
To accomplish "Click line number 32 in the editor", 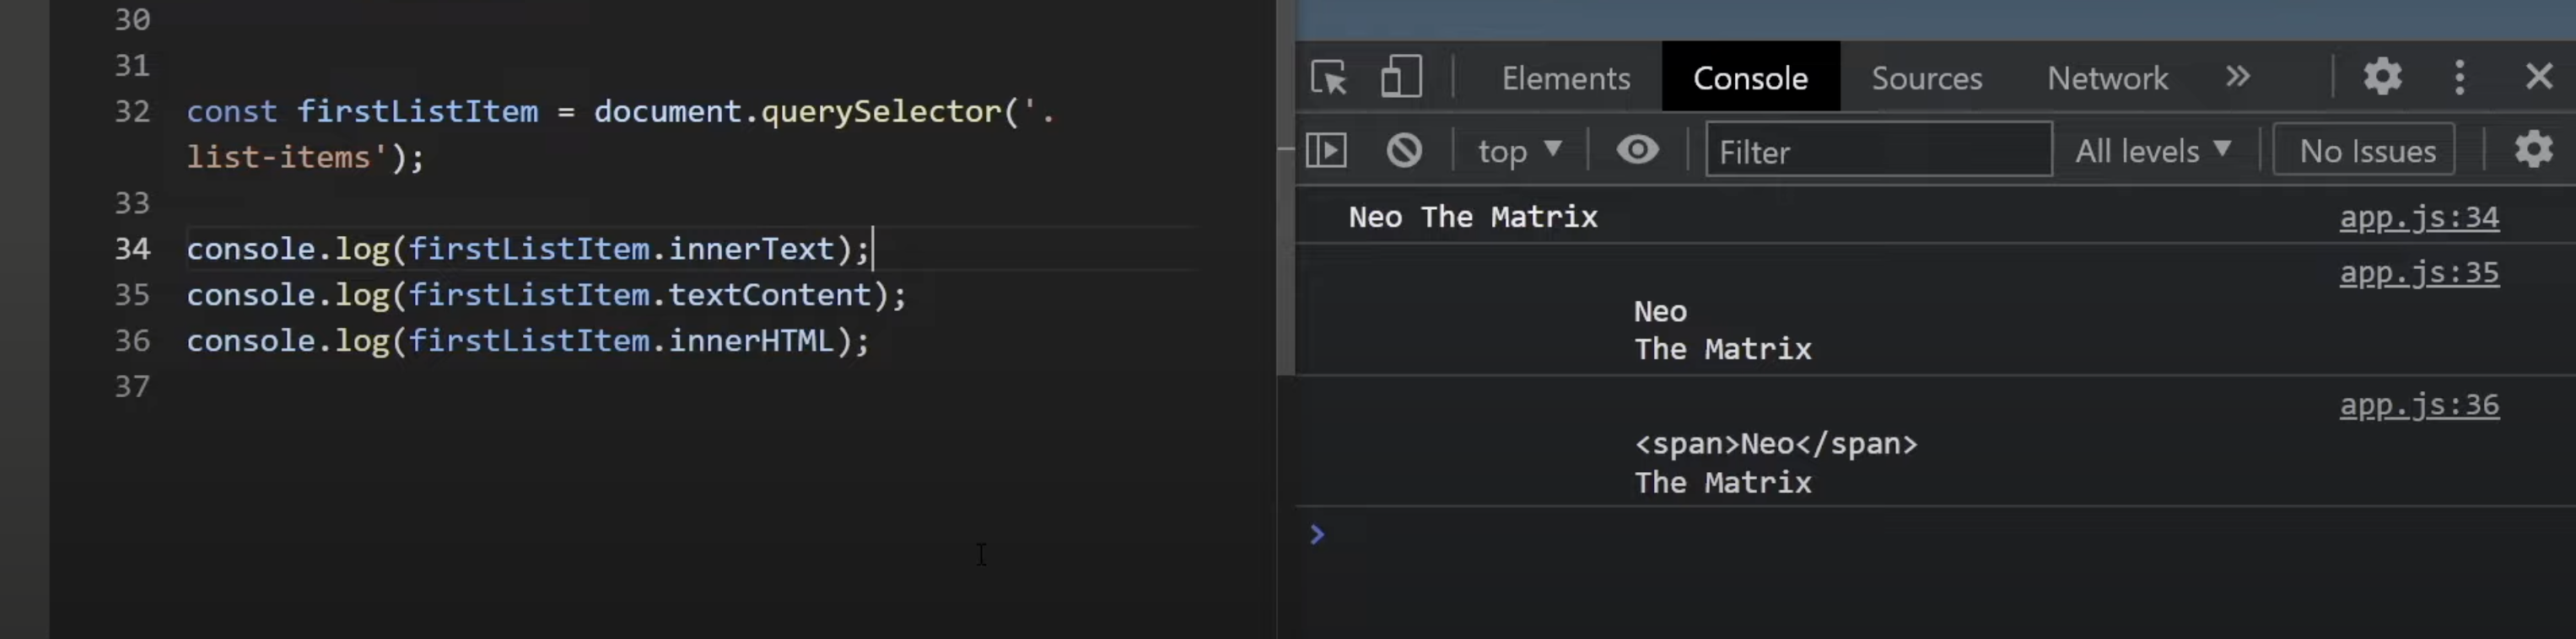I will (132, 111).
